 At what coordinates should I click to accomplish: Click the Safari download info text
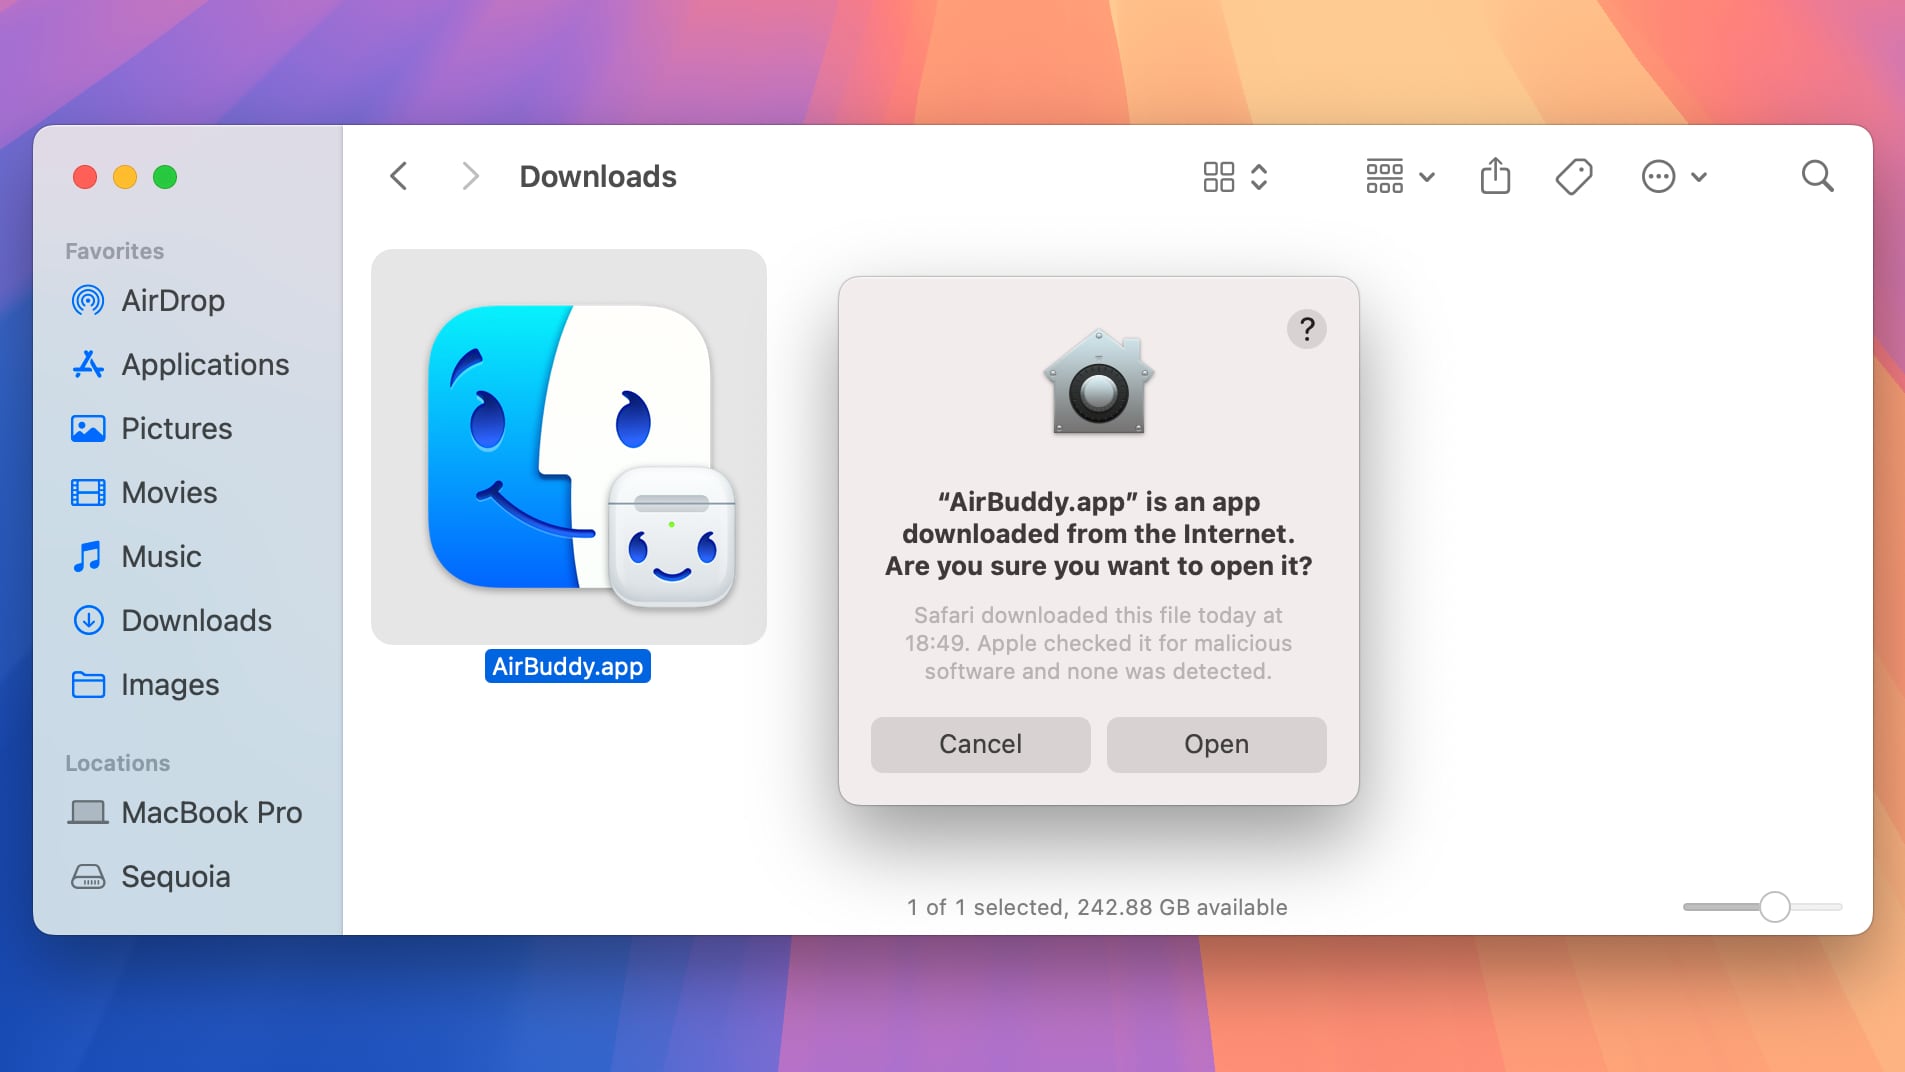(1098, 643)
